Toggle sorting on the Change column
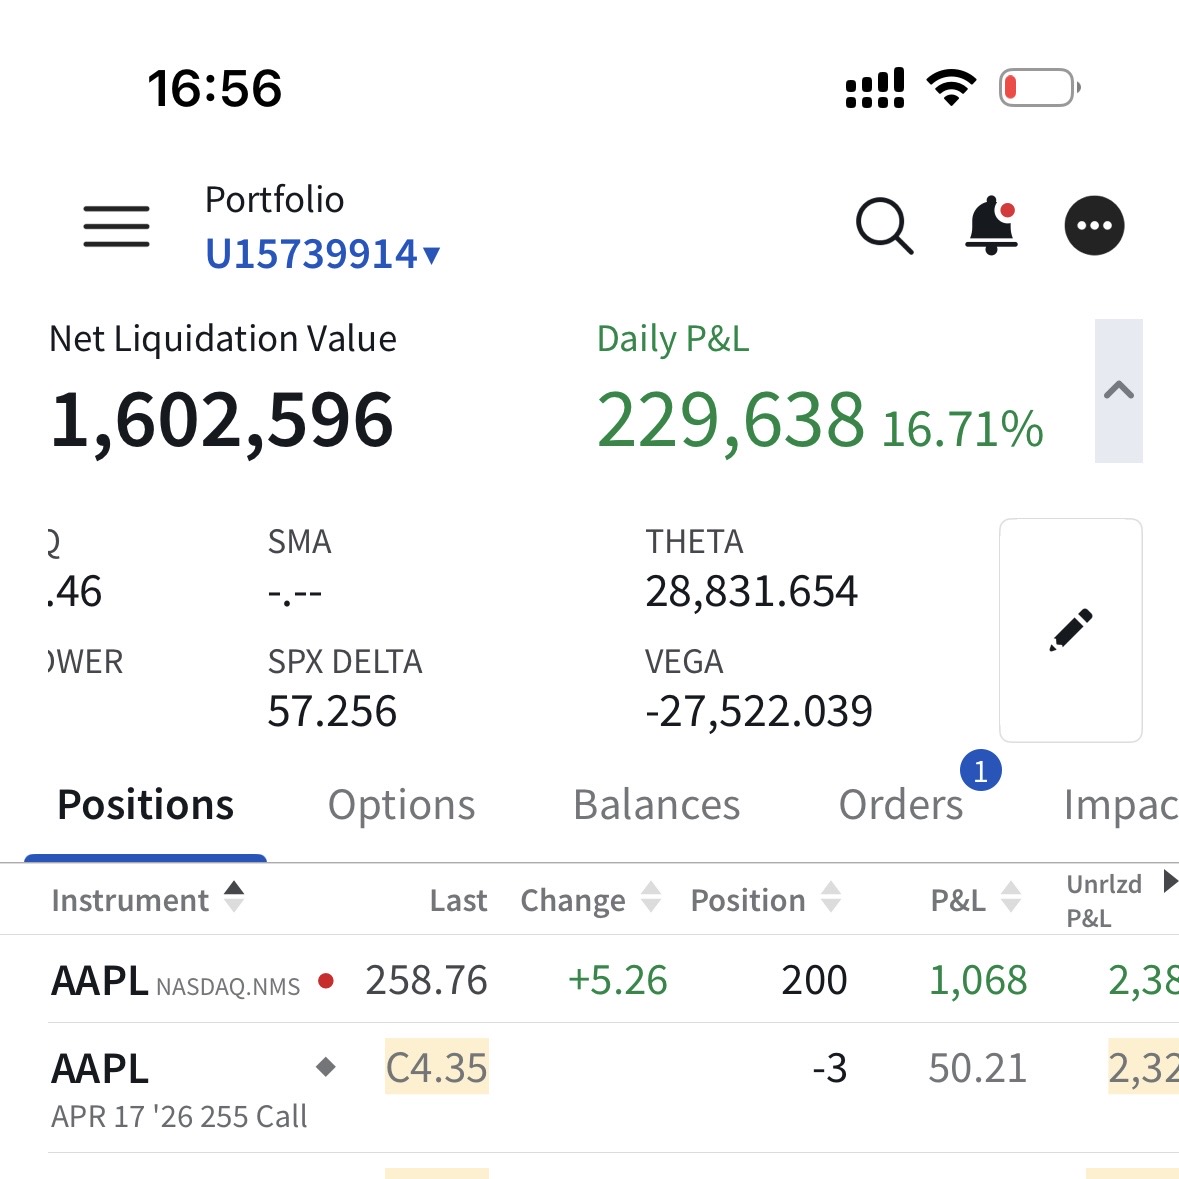The height and width of the screenshot is (1179, 1179). 651,898
